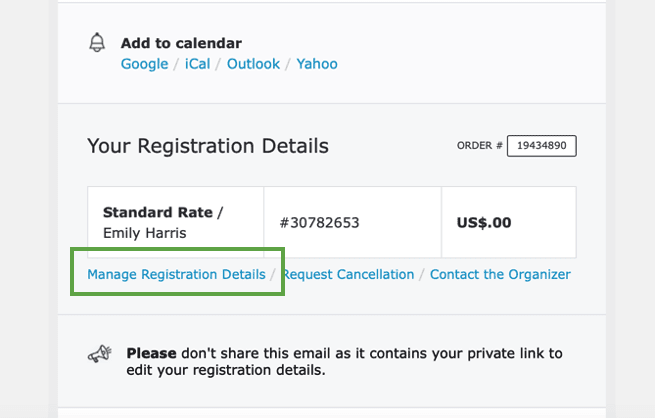Select the Yahoo calendar link

point(317,64)
